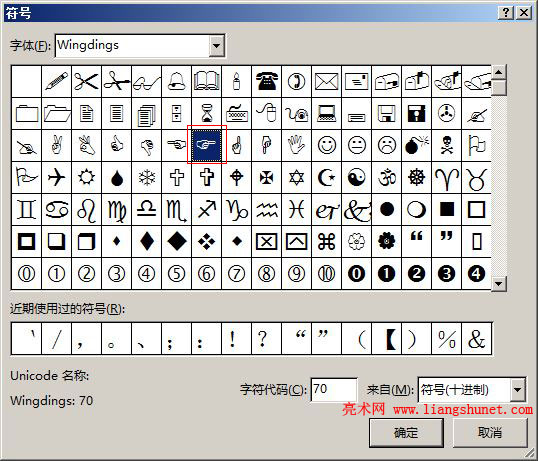Image resolution: width=538 pixels, height=461 pixels.
Task: Pick the open book symbol
Action: tap(207, 82)
